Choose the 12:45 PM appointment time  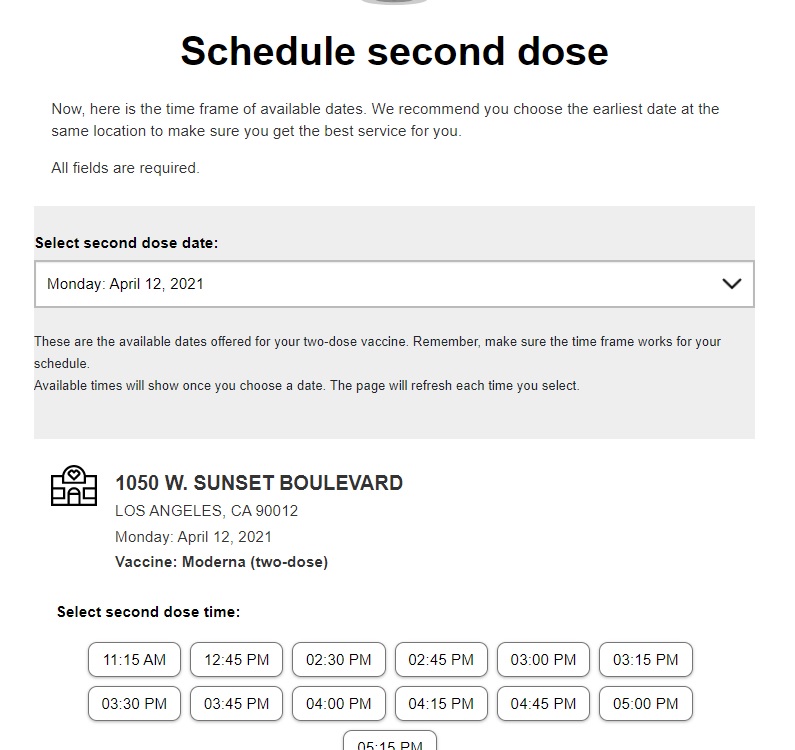coord(237,660)
